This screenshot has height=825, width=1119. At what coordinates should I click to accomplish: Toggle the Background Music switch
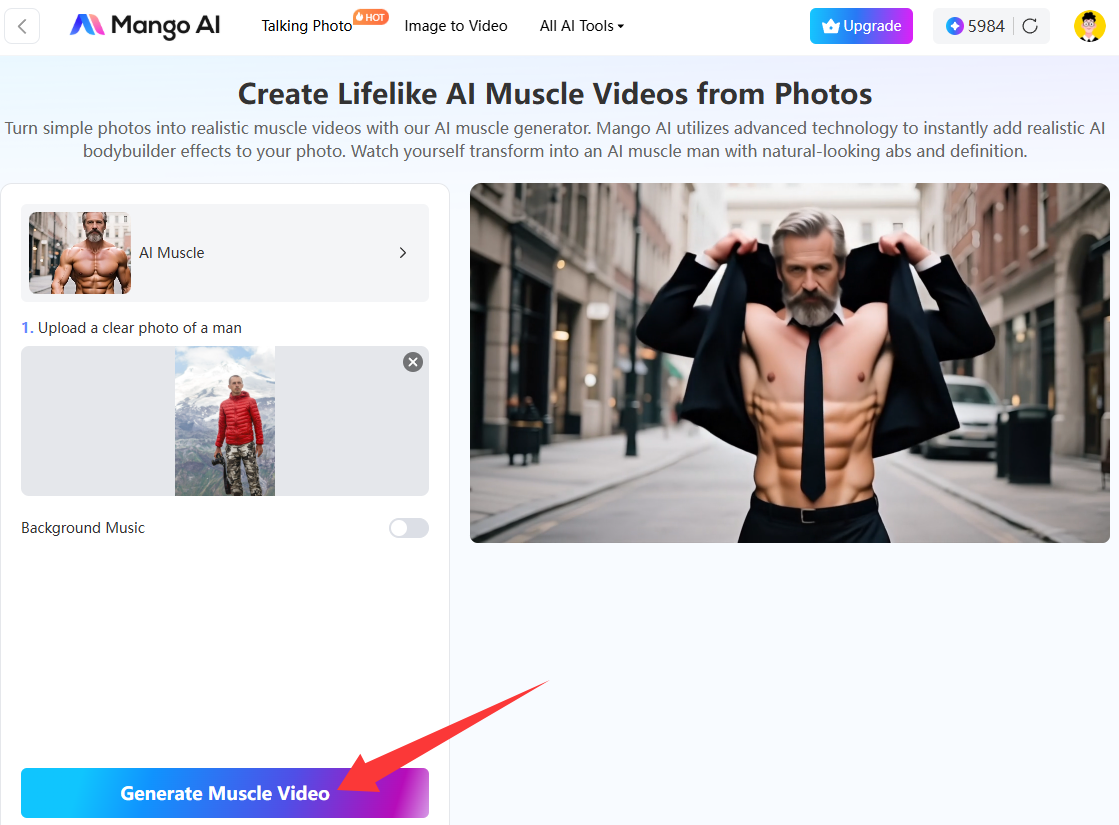[408, 528]
